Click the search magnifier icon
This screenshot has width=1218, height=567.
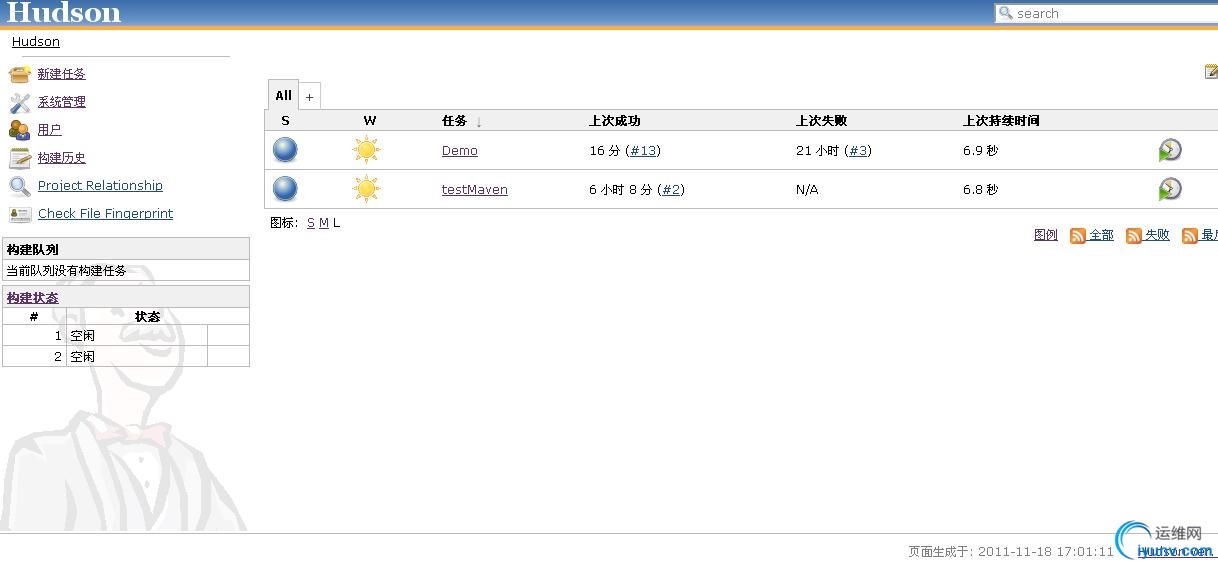pyautogui.click(x=1005, y=13)
